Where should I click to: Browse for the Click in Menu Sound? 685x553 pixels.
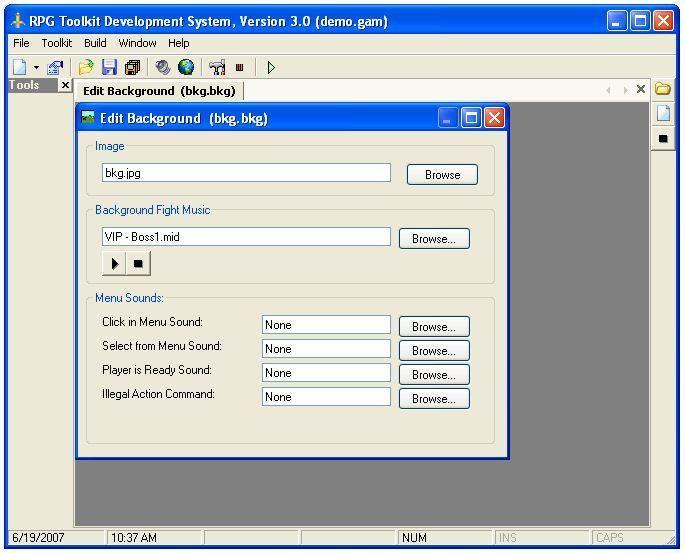[434, 326]
